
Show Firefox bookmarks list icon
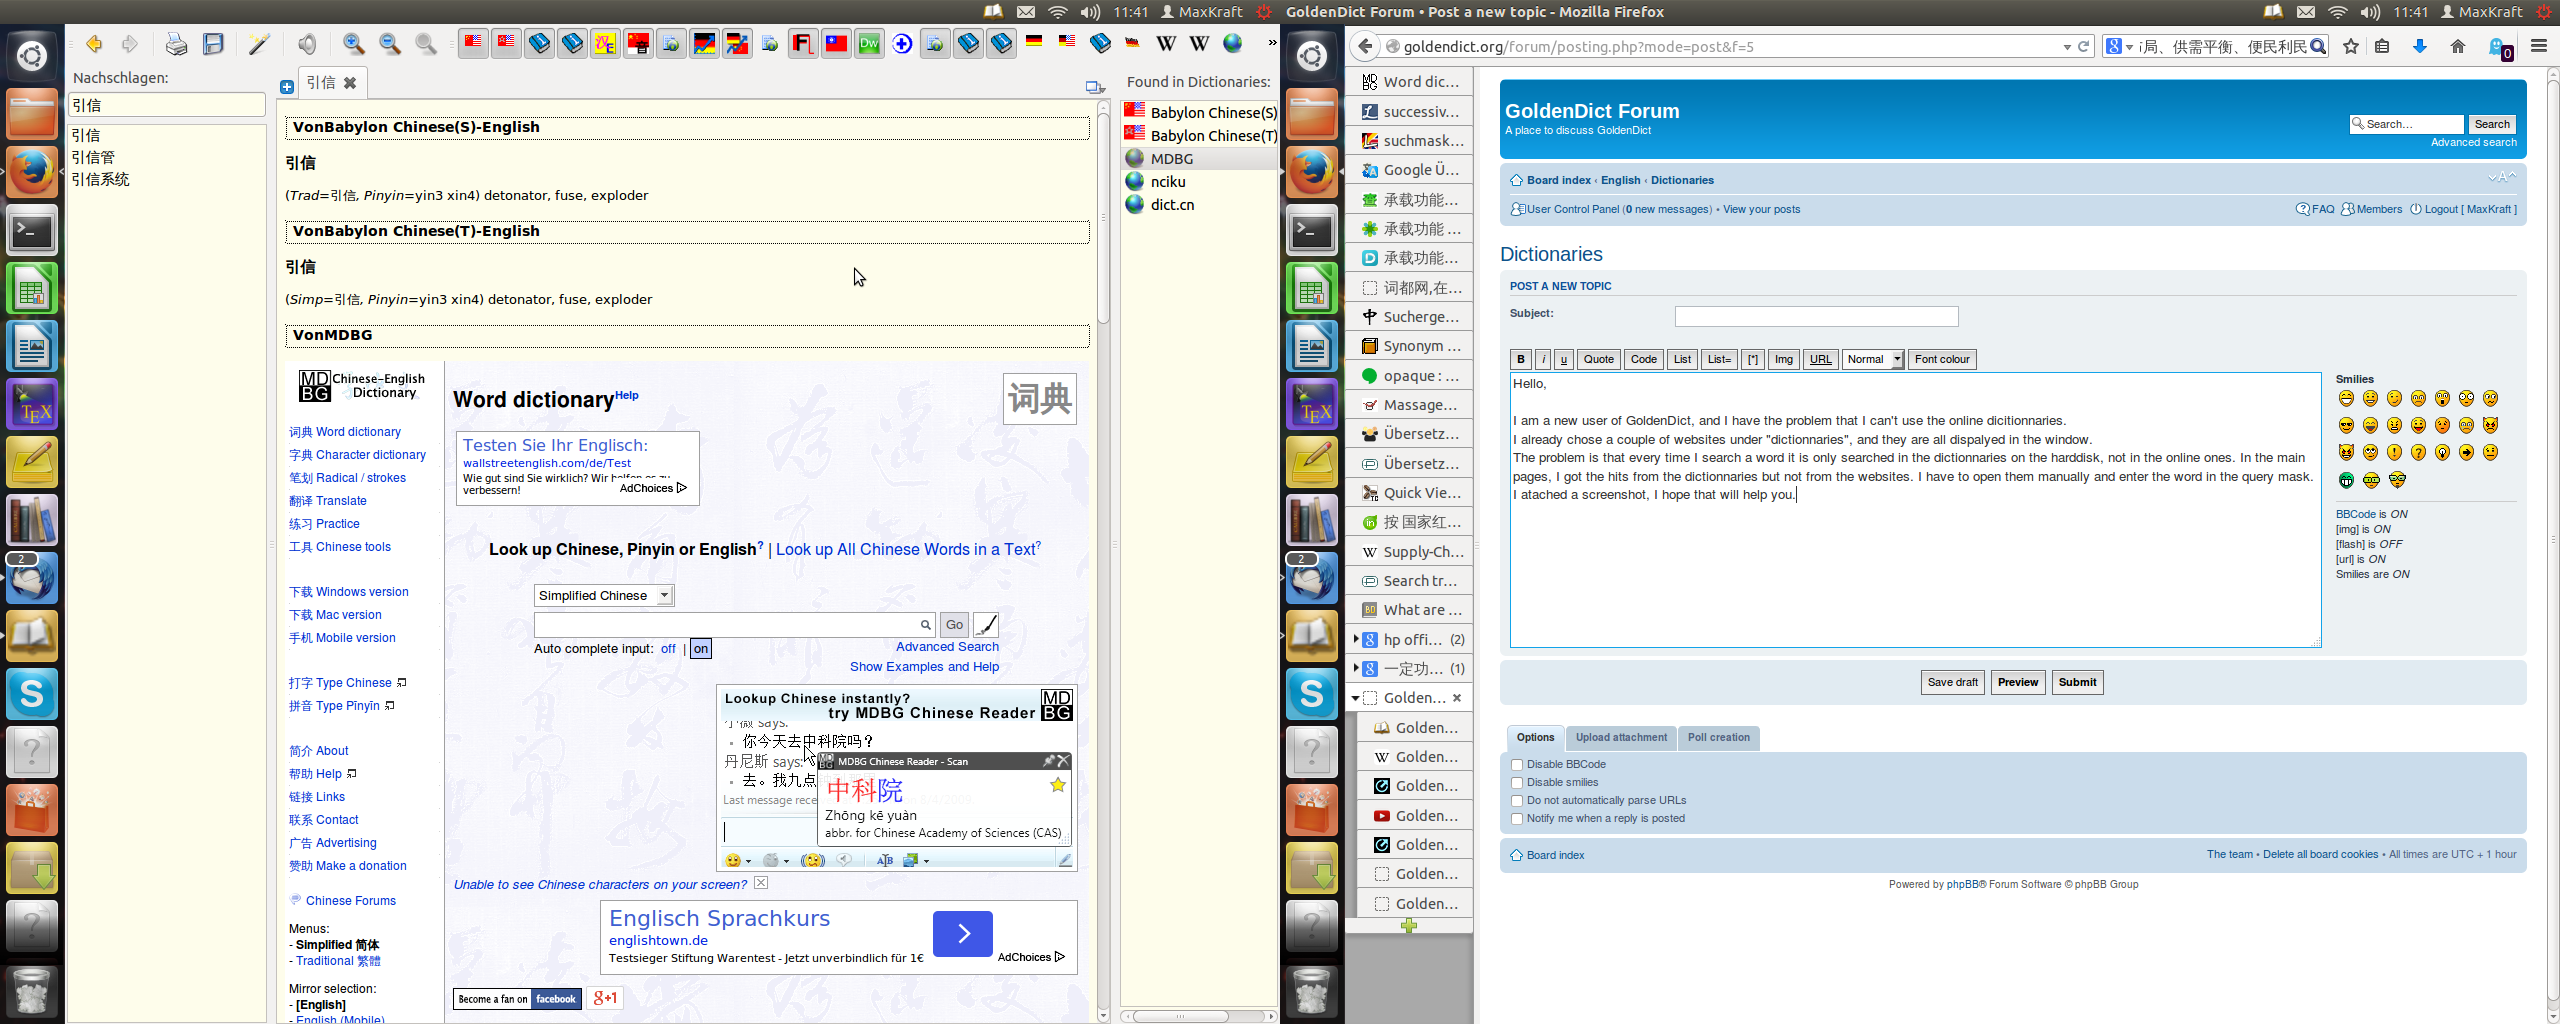(2383, 46)
